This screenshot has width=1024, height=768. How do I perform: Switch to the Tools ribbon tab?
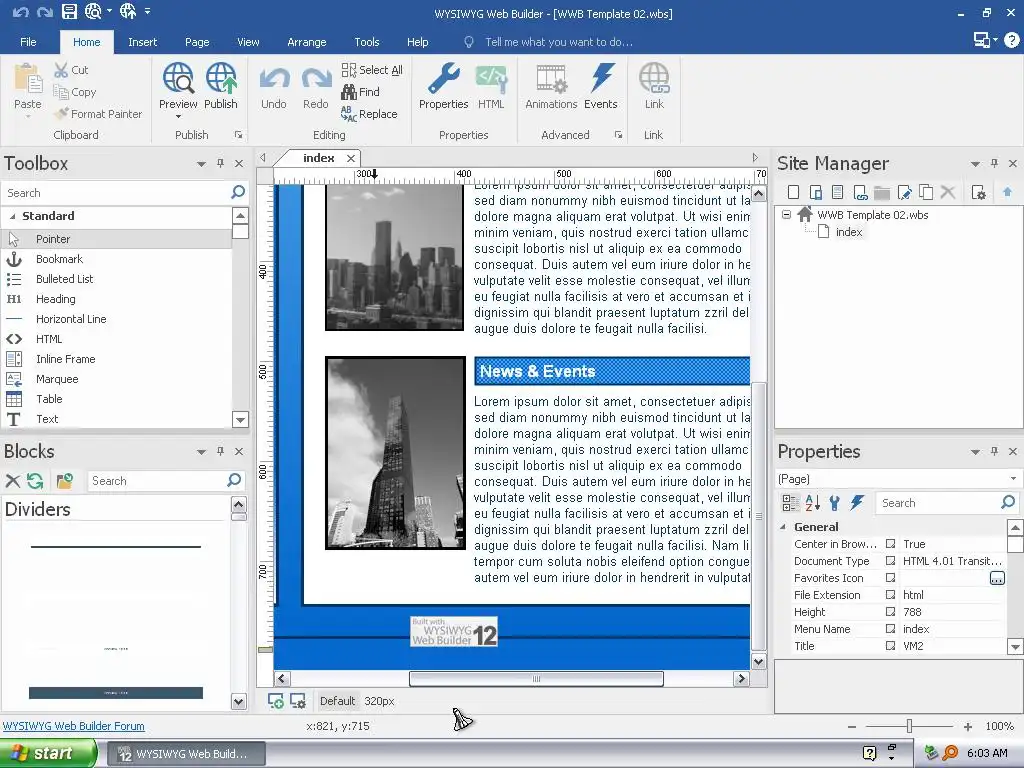pyautogui.click(x=366, y=42)
